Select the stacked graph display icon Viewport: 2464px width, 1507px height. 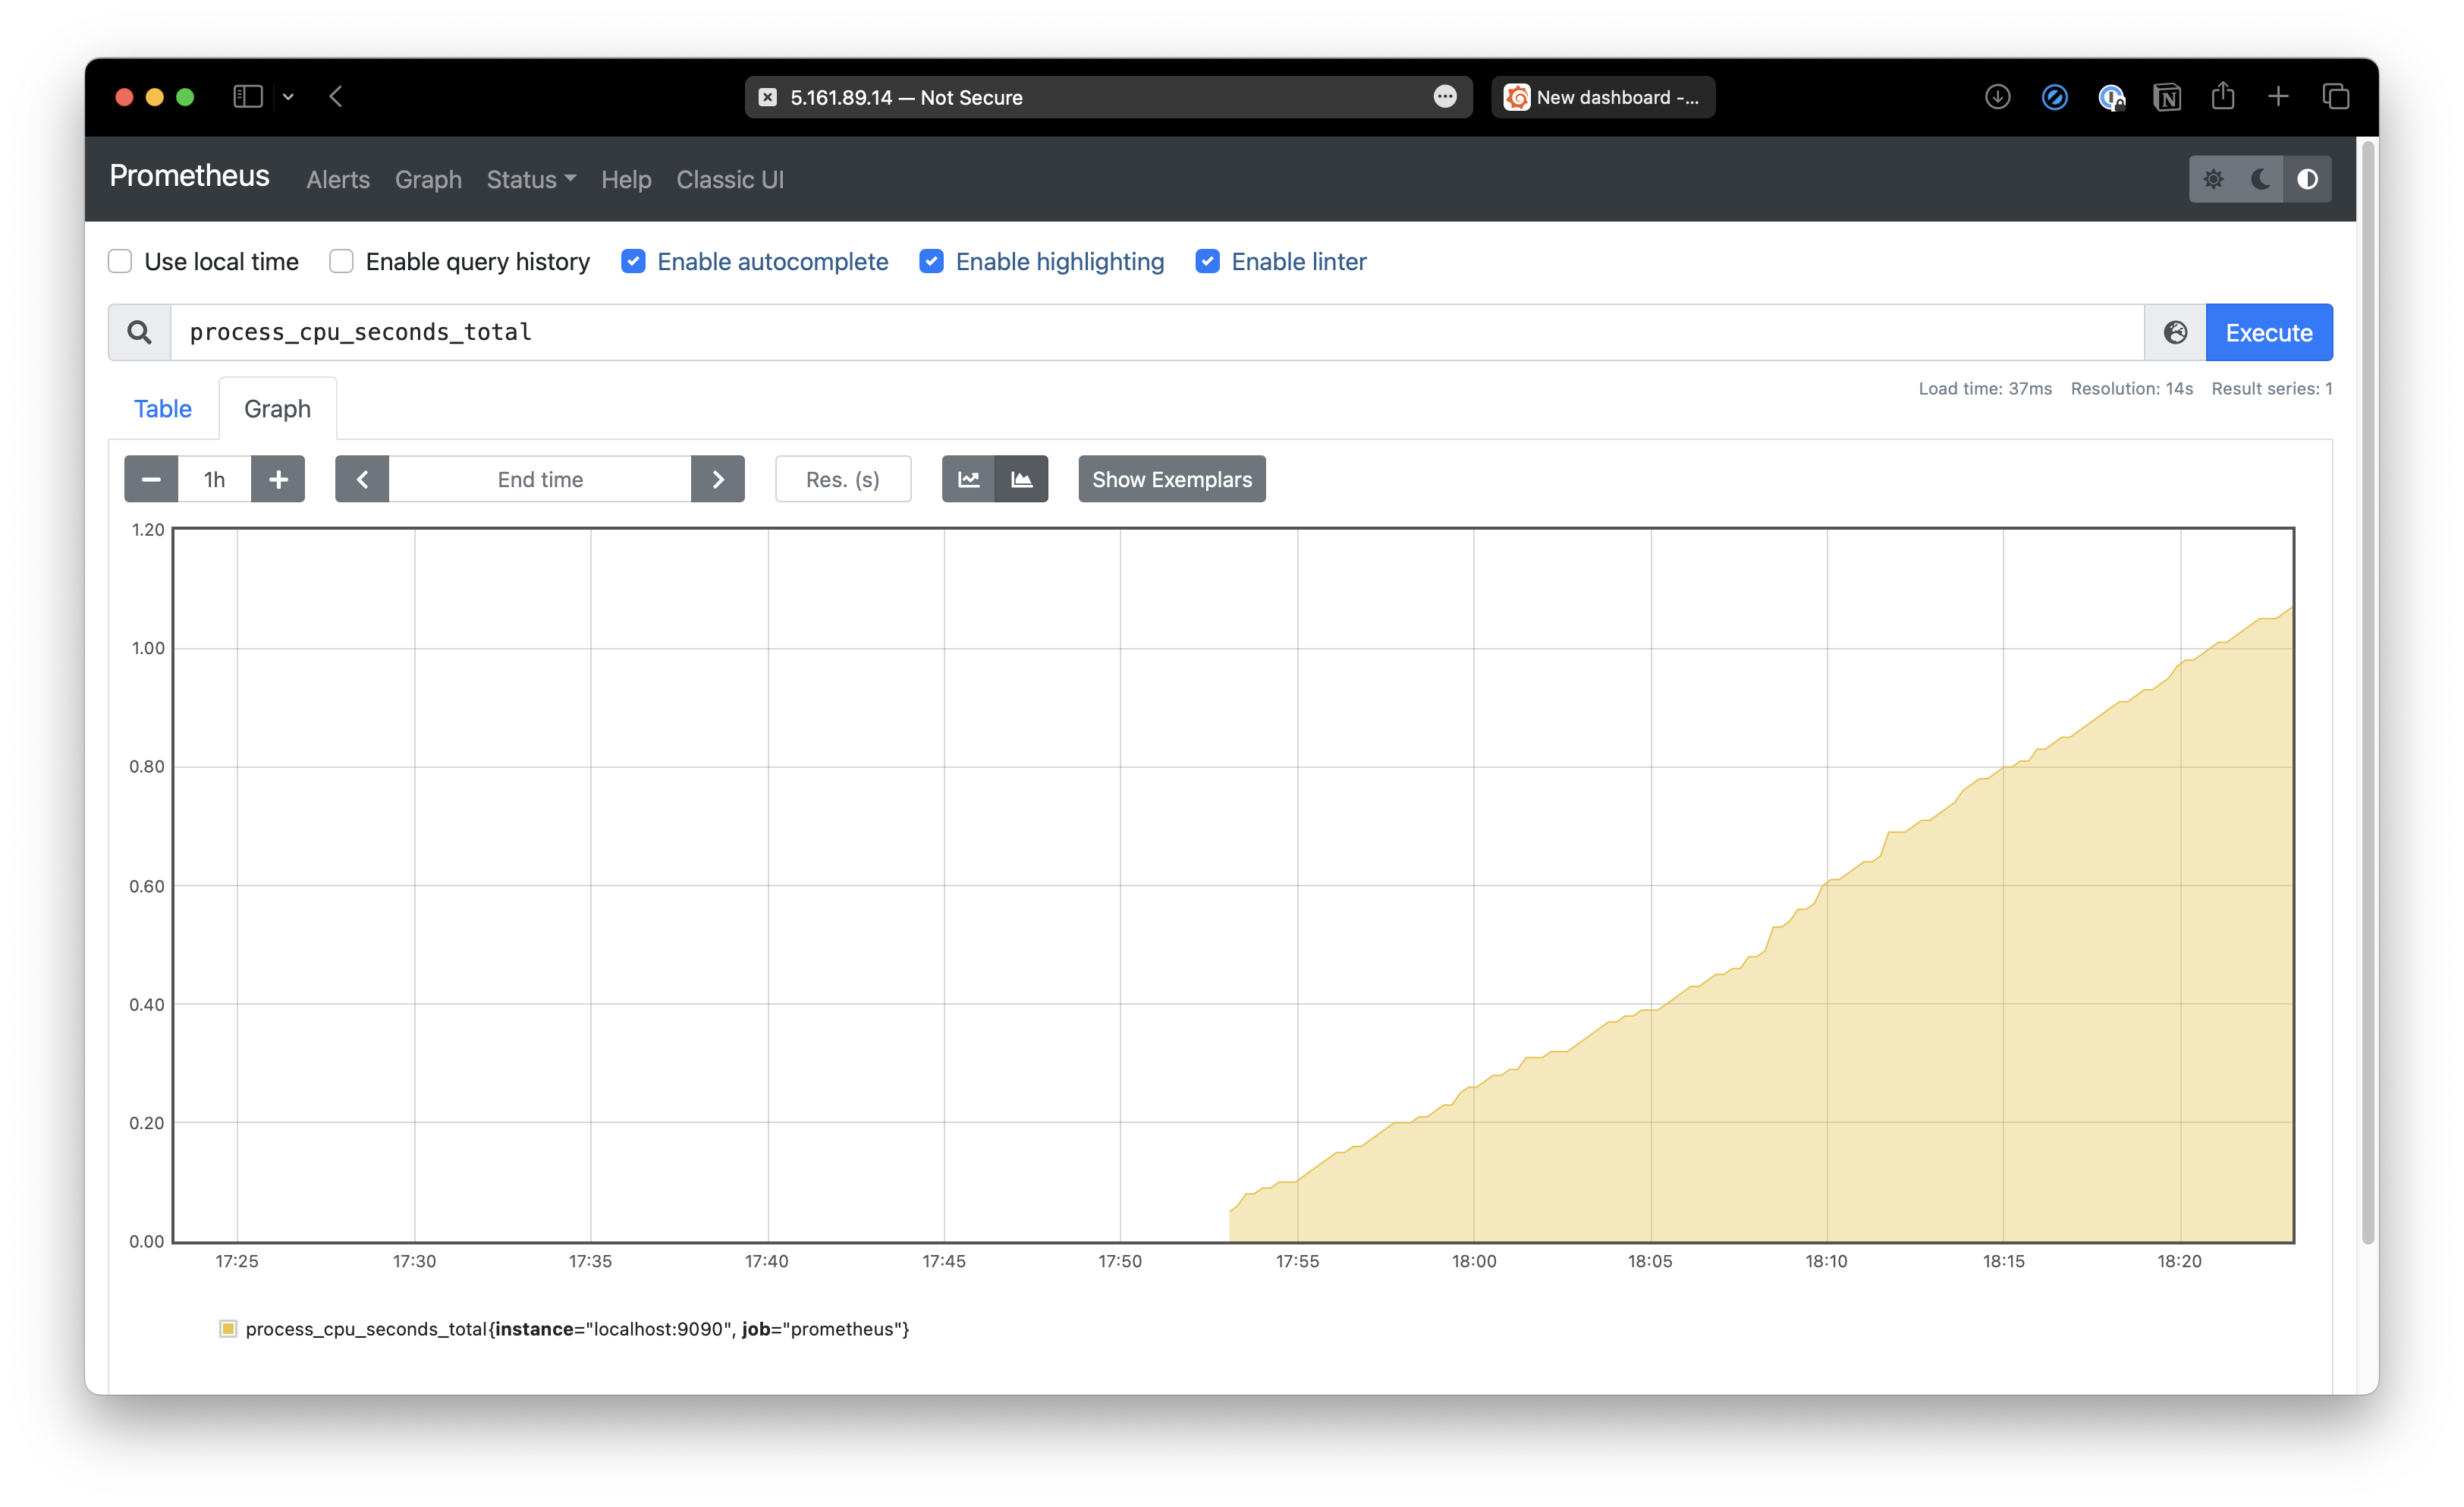click(x=1021, y=479)
